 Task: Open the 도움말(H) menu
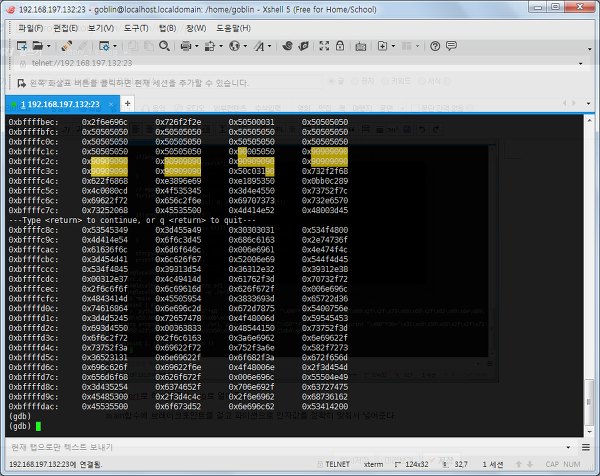(233, 28)
